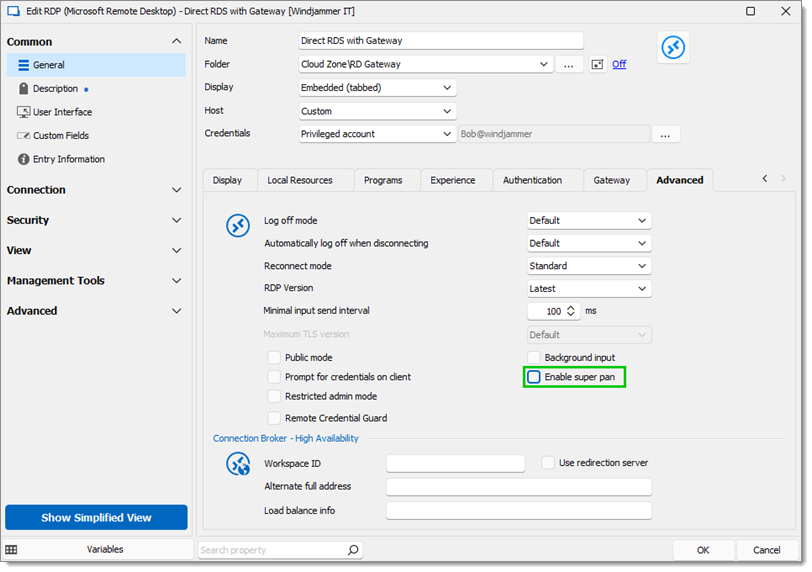Click the Workspace ID field
The height and width of the screenshot is (572, 812).
tap(455, 463)
